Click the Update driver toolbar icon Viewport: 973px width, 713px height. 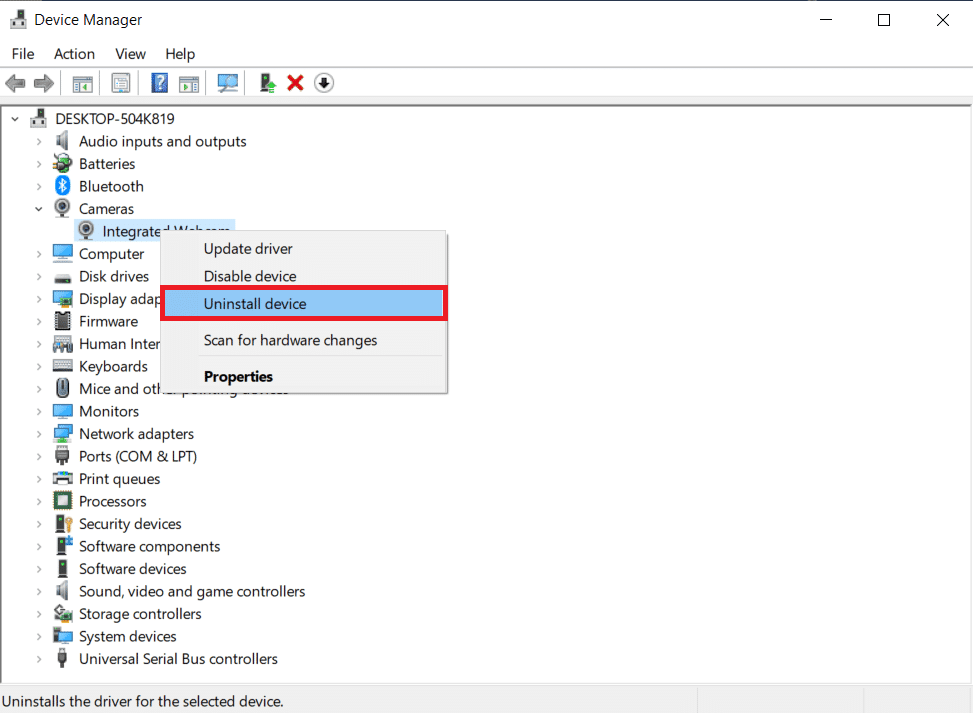click(x=267, y=83)
